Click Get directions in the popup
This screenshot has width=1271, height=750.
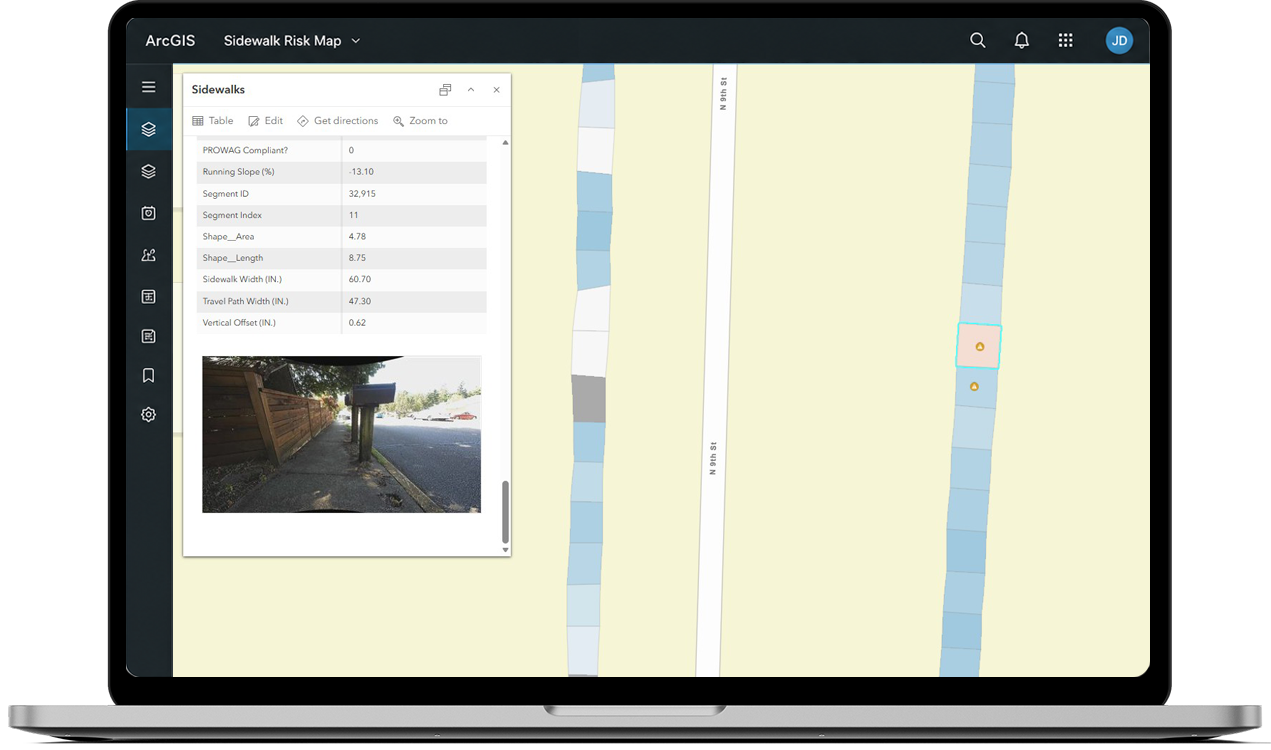pyautogui.click(x=338, y=121)
